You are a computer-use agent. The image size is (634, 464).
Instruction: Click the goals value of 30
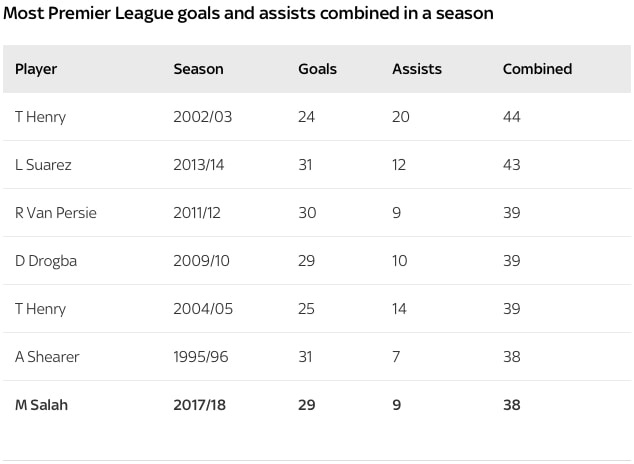[307, 213]
